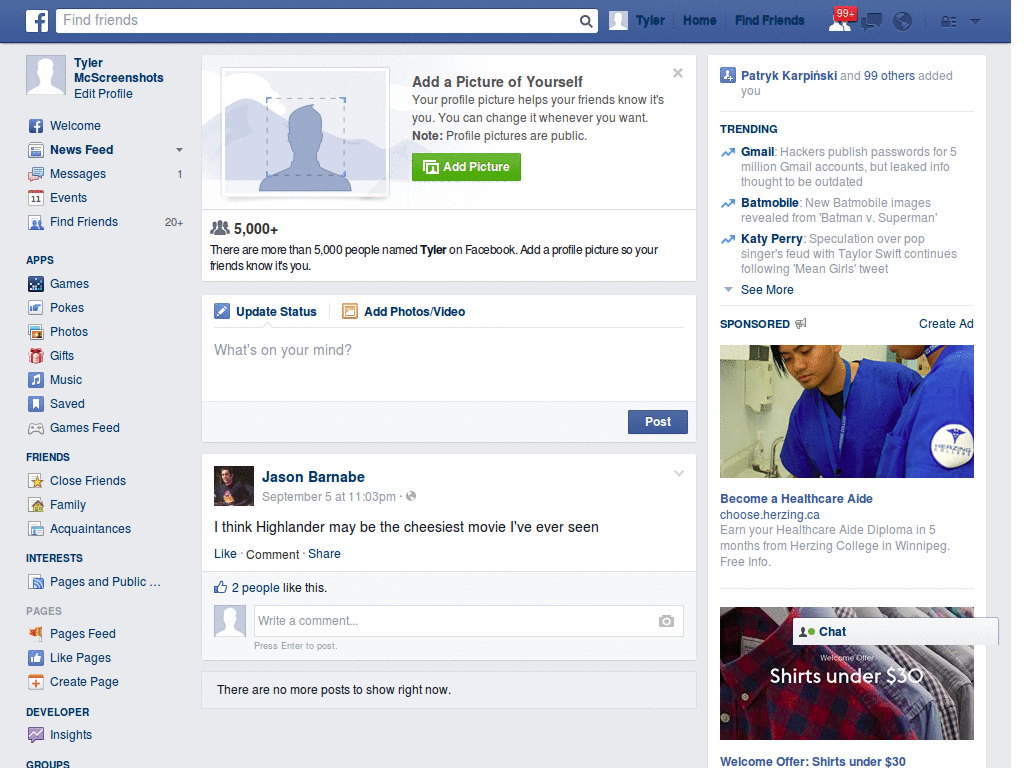Click the Facebook logo icon
The image size is (1024, 768).
pos(37,21)
